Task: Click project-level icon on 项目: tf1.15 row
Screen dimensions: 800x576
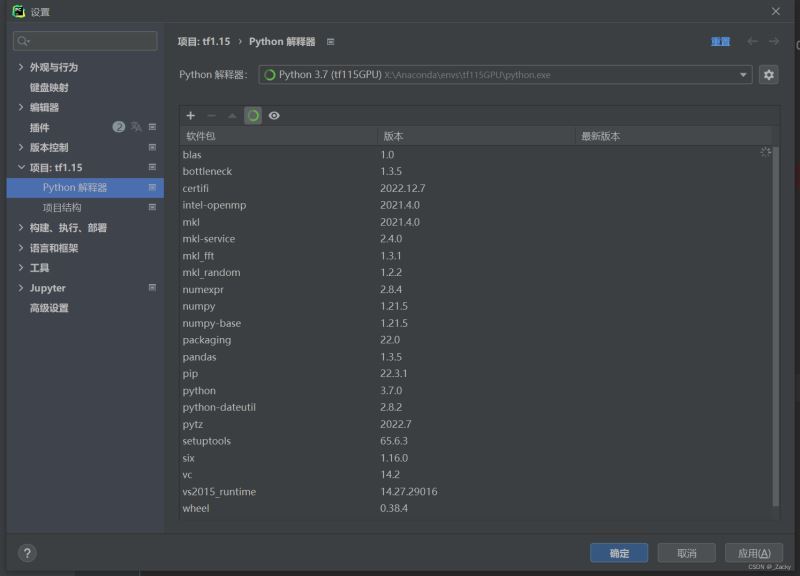Action: coord(152,167)
